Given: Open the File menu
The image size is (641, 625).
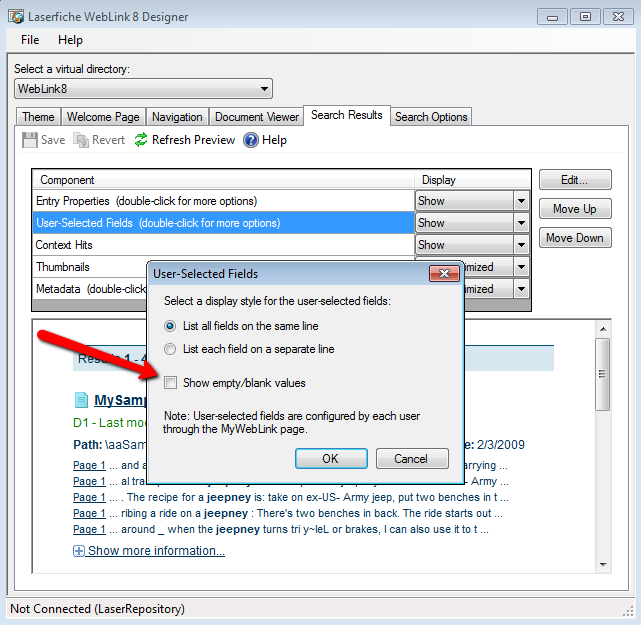Looking at the screenshot, I should coord(30,40).
